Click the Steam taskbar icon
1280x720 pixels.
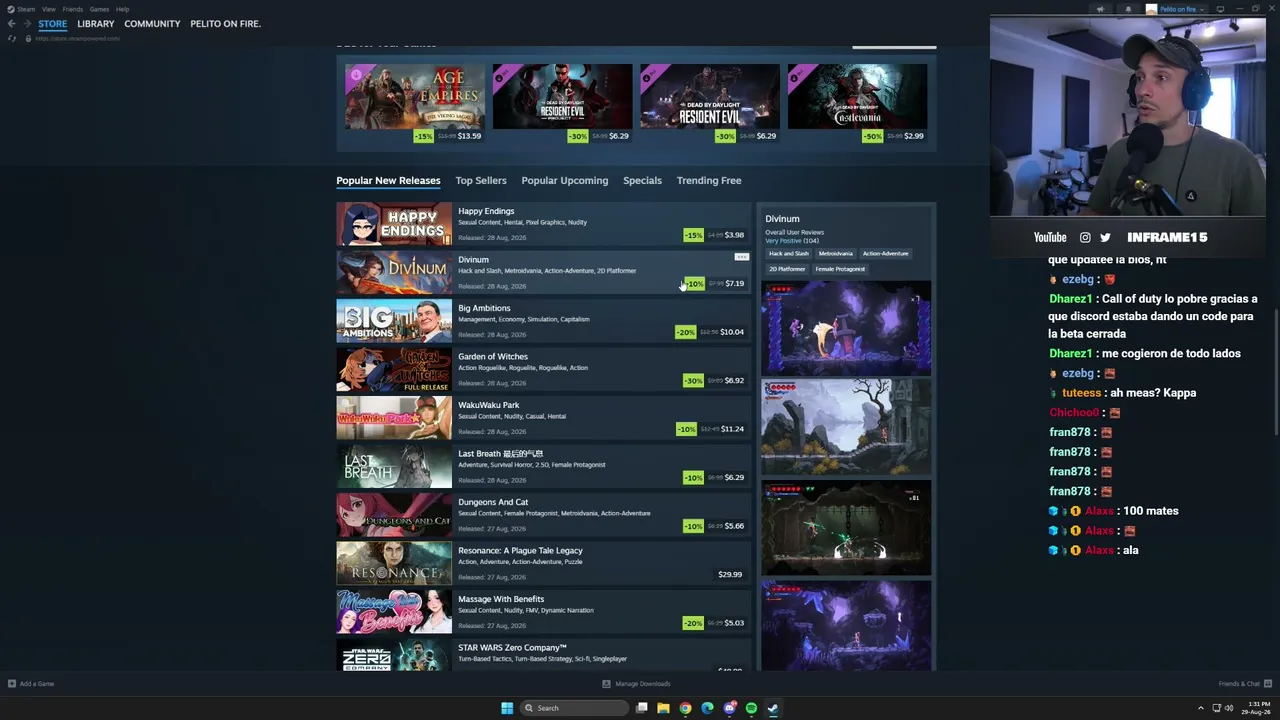tap(773, 708)
